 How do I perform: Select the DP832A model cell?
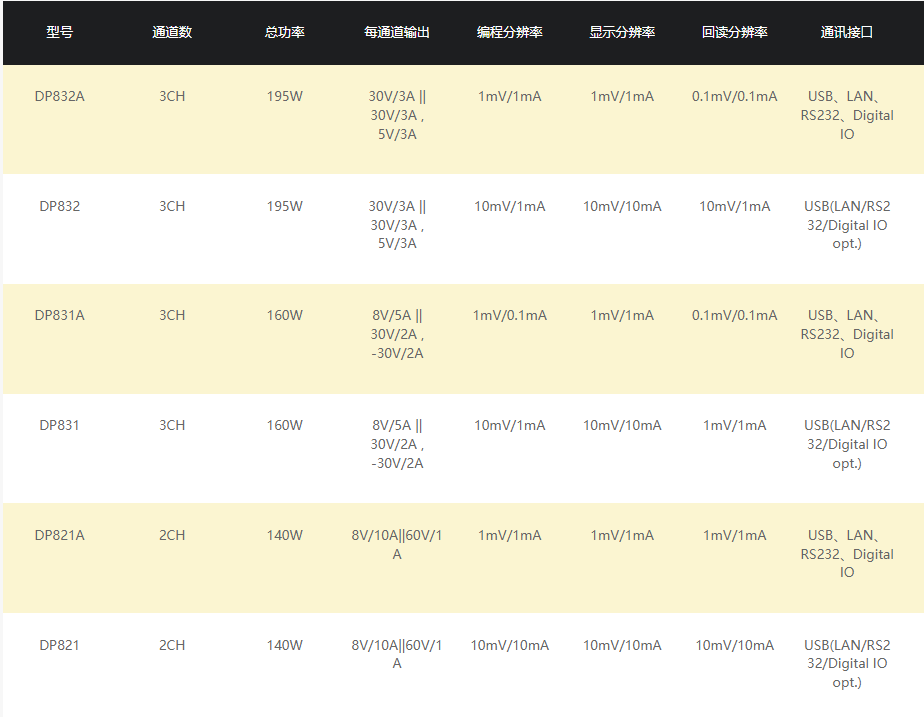[x=60, y=96]
